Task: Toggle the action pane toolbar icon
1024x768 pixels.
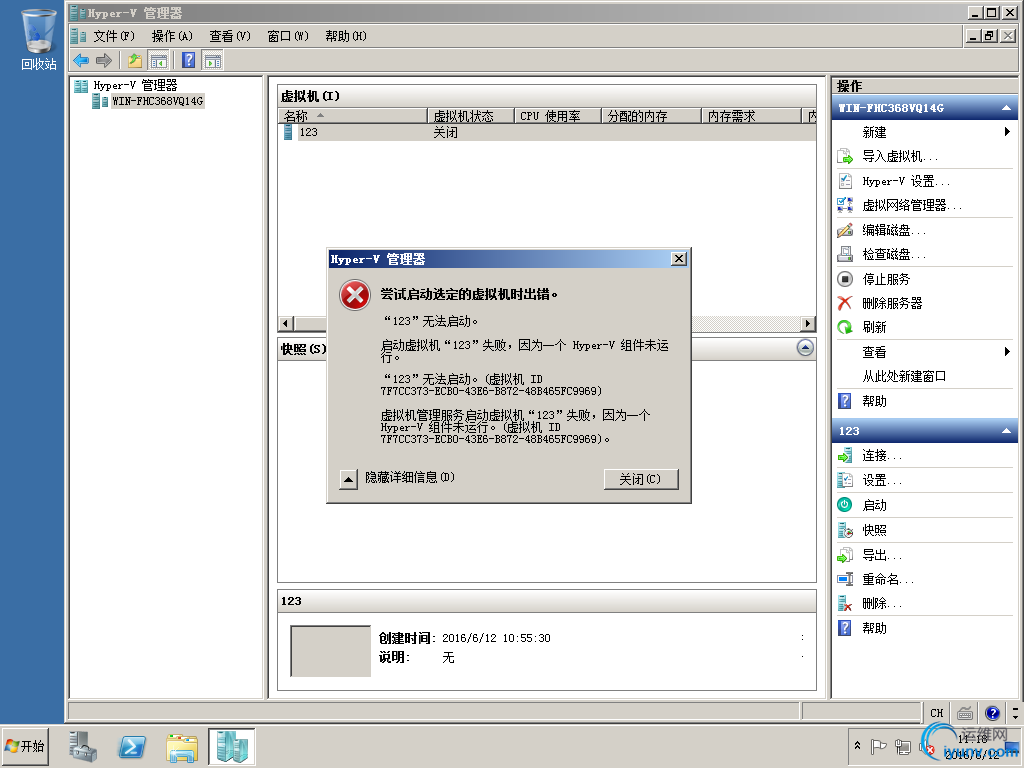Action: pyautogui.click(x=212, y=61)
